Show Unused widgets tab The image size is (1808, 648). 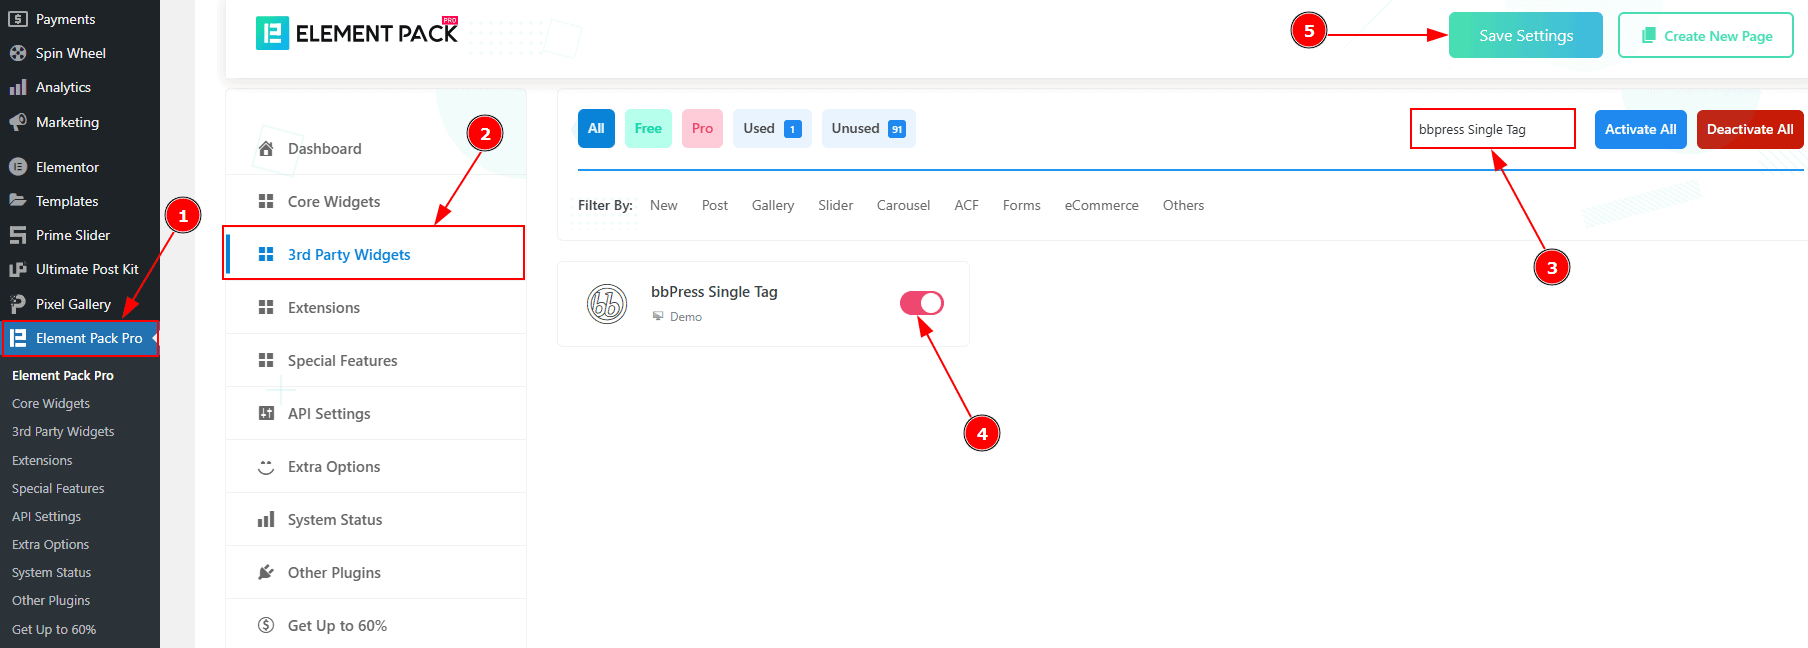click(x=869, y=129)
